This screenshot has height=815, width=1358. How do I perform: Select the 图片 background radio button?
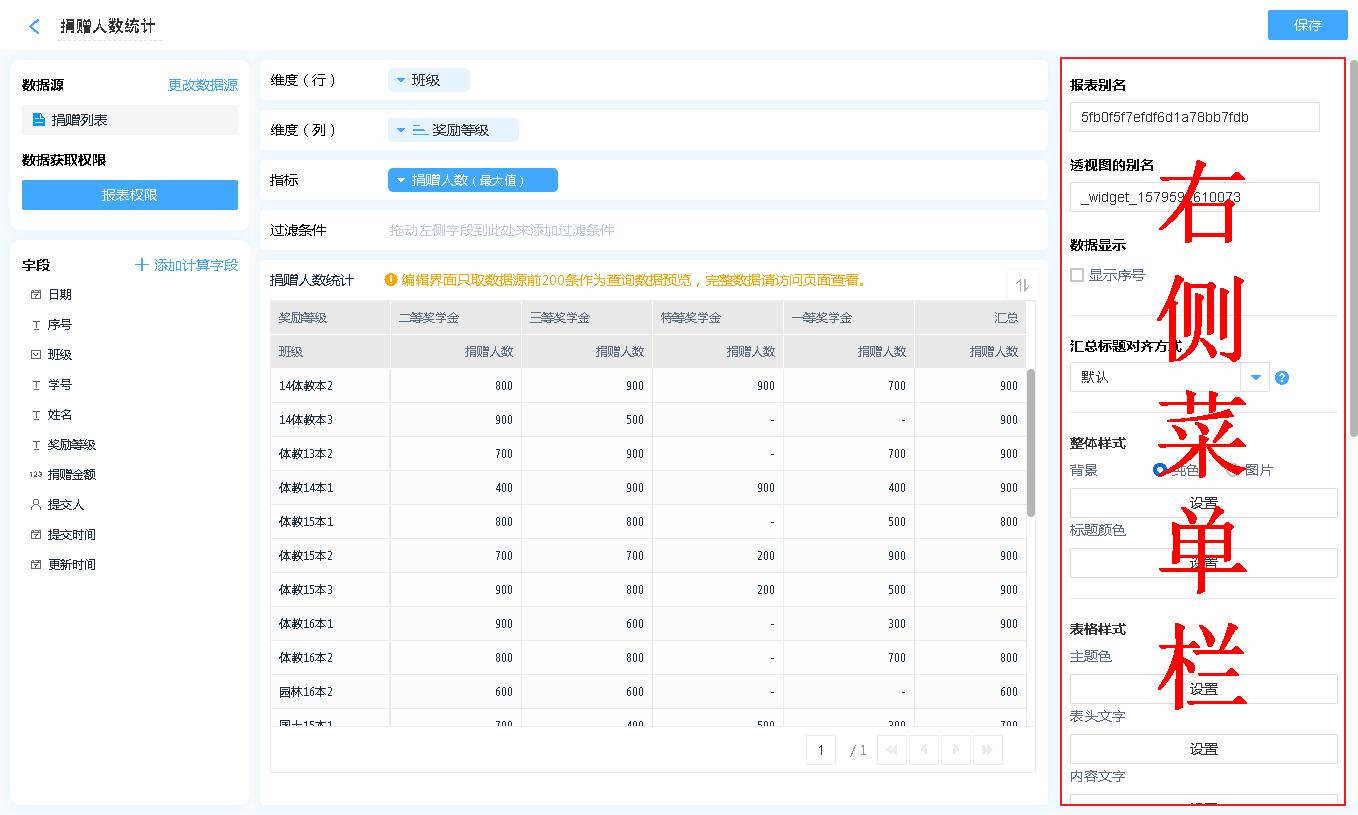1234,470
